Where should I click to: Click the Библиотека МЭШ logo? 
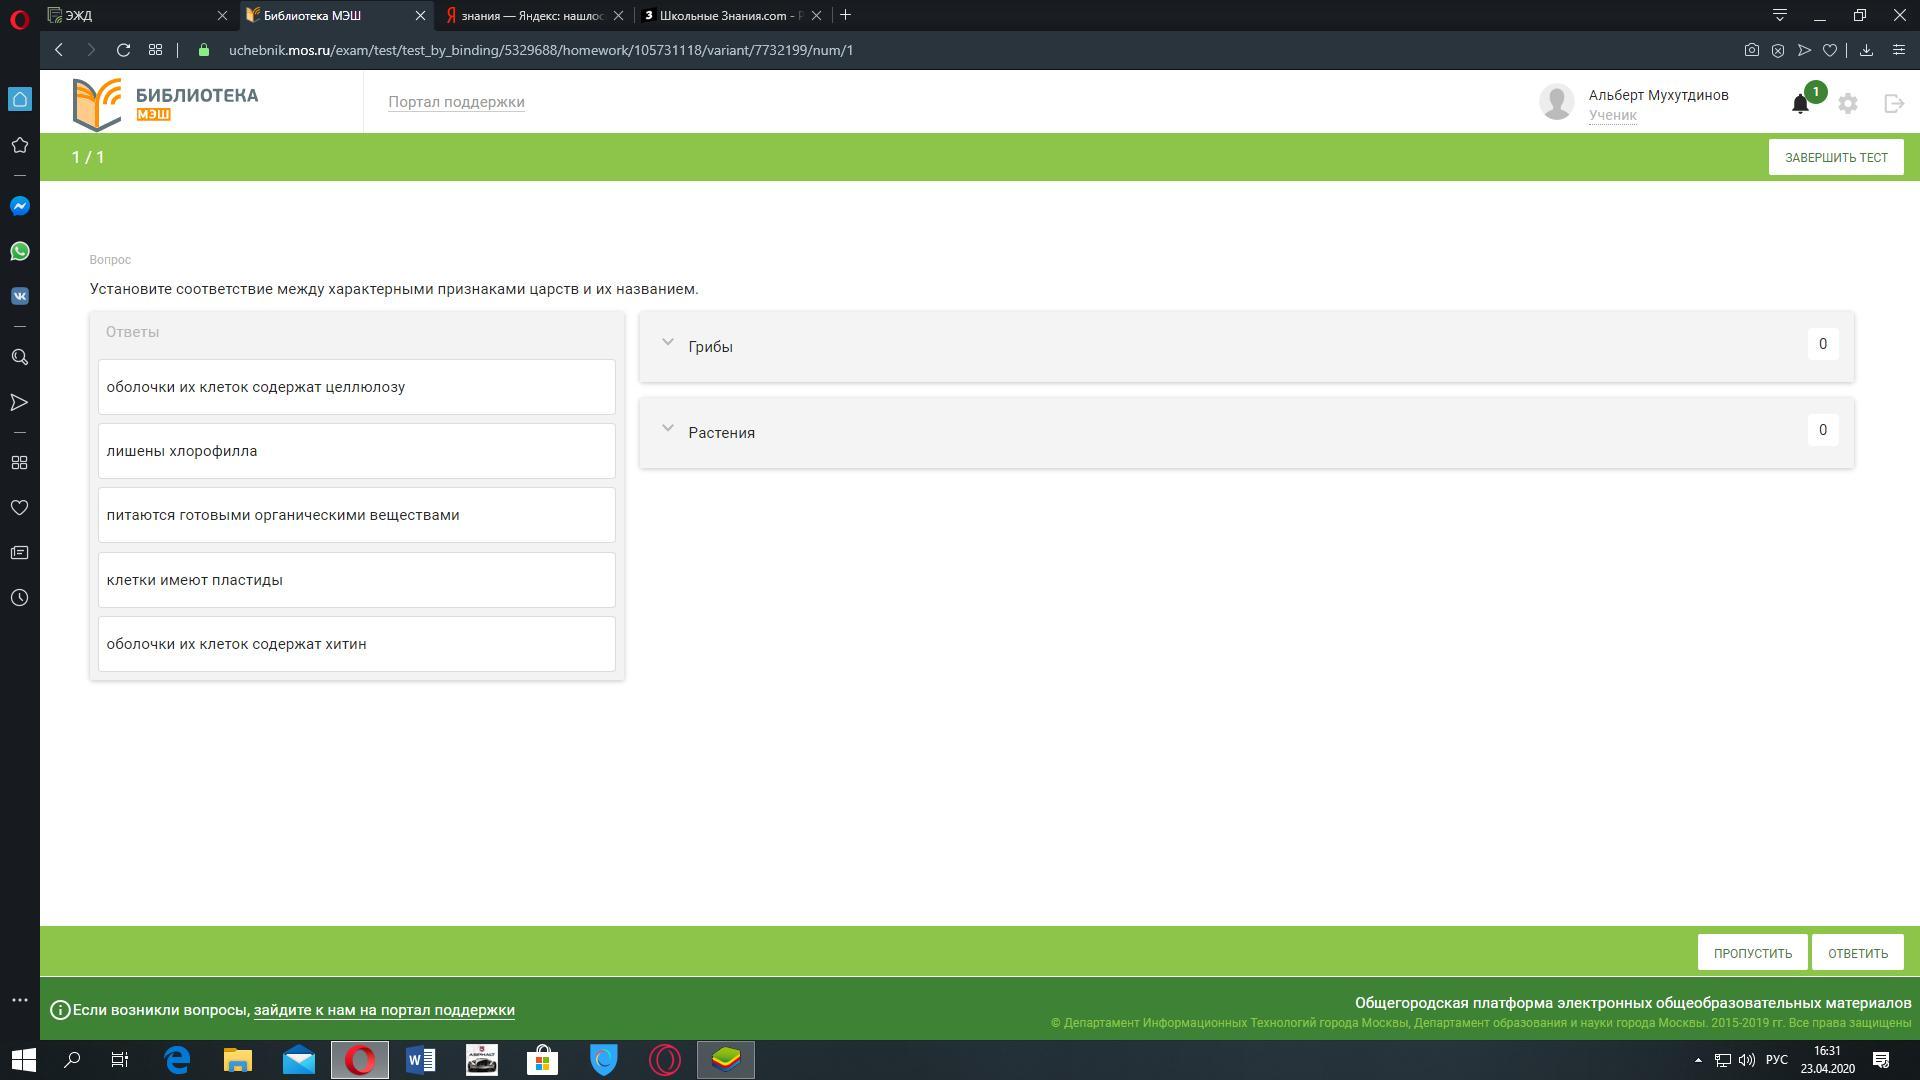point(166,104)
